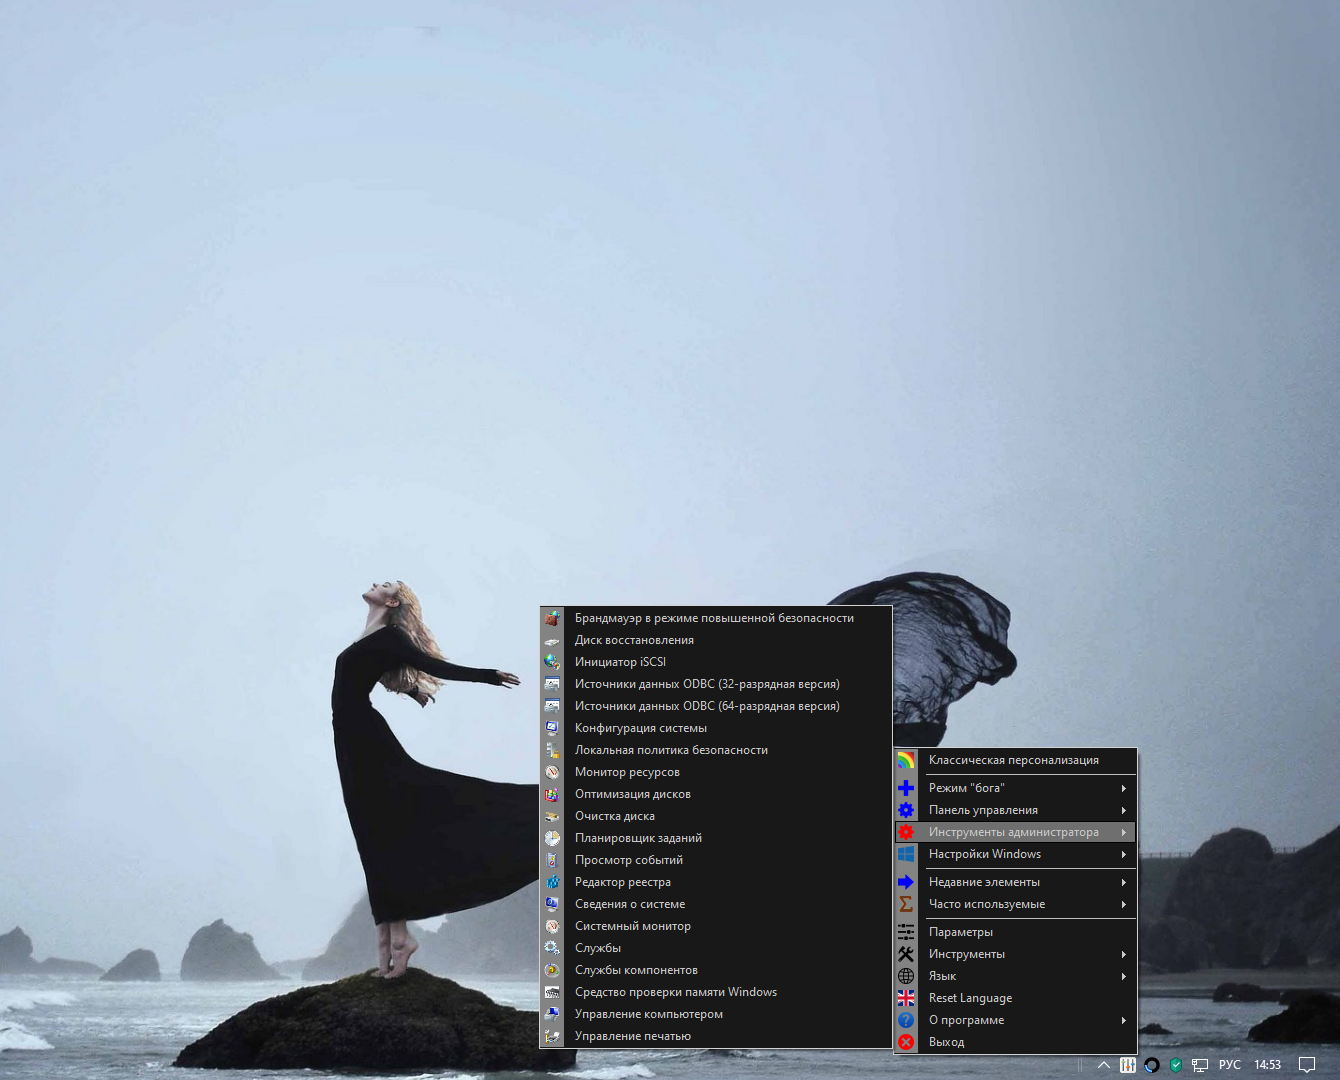Viewport: 1340px width, 1080px height.
Task: Click the round dark tray icon
Action: click(1152, 1065)
